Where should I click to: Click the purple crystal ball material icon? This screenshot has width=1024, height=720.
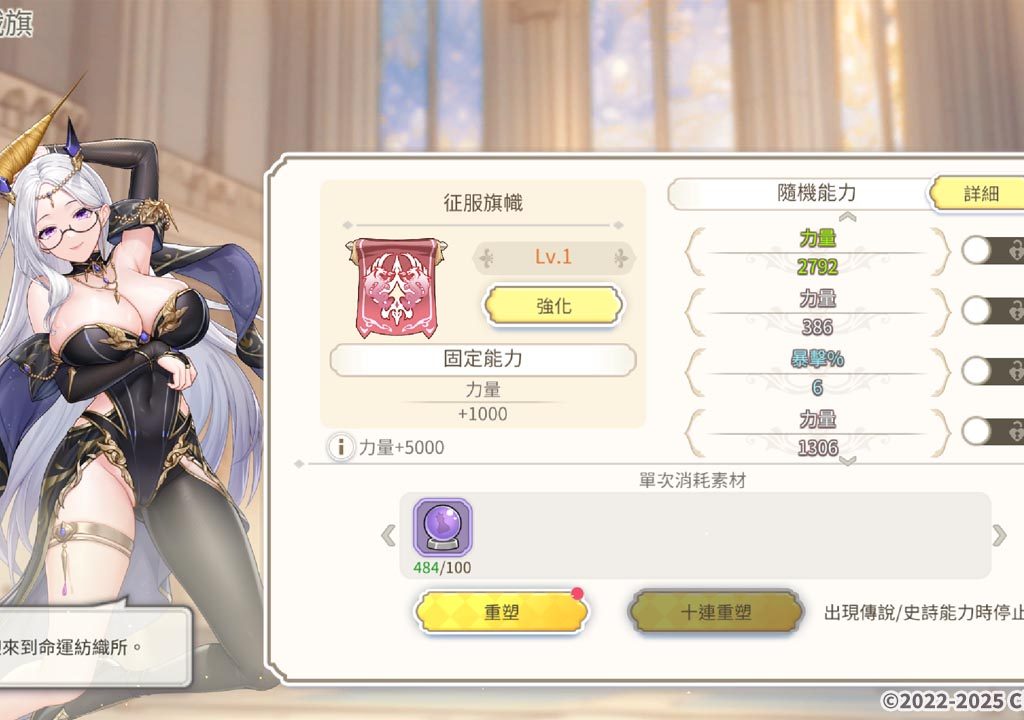pos(443,527)
